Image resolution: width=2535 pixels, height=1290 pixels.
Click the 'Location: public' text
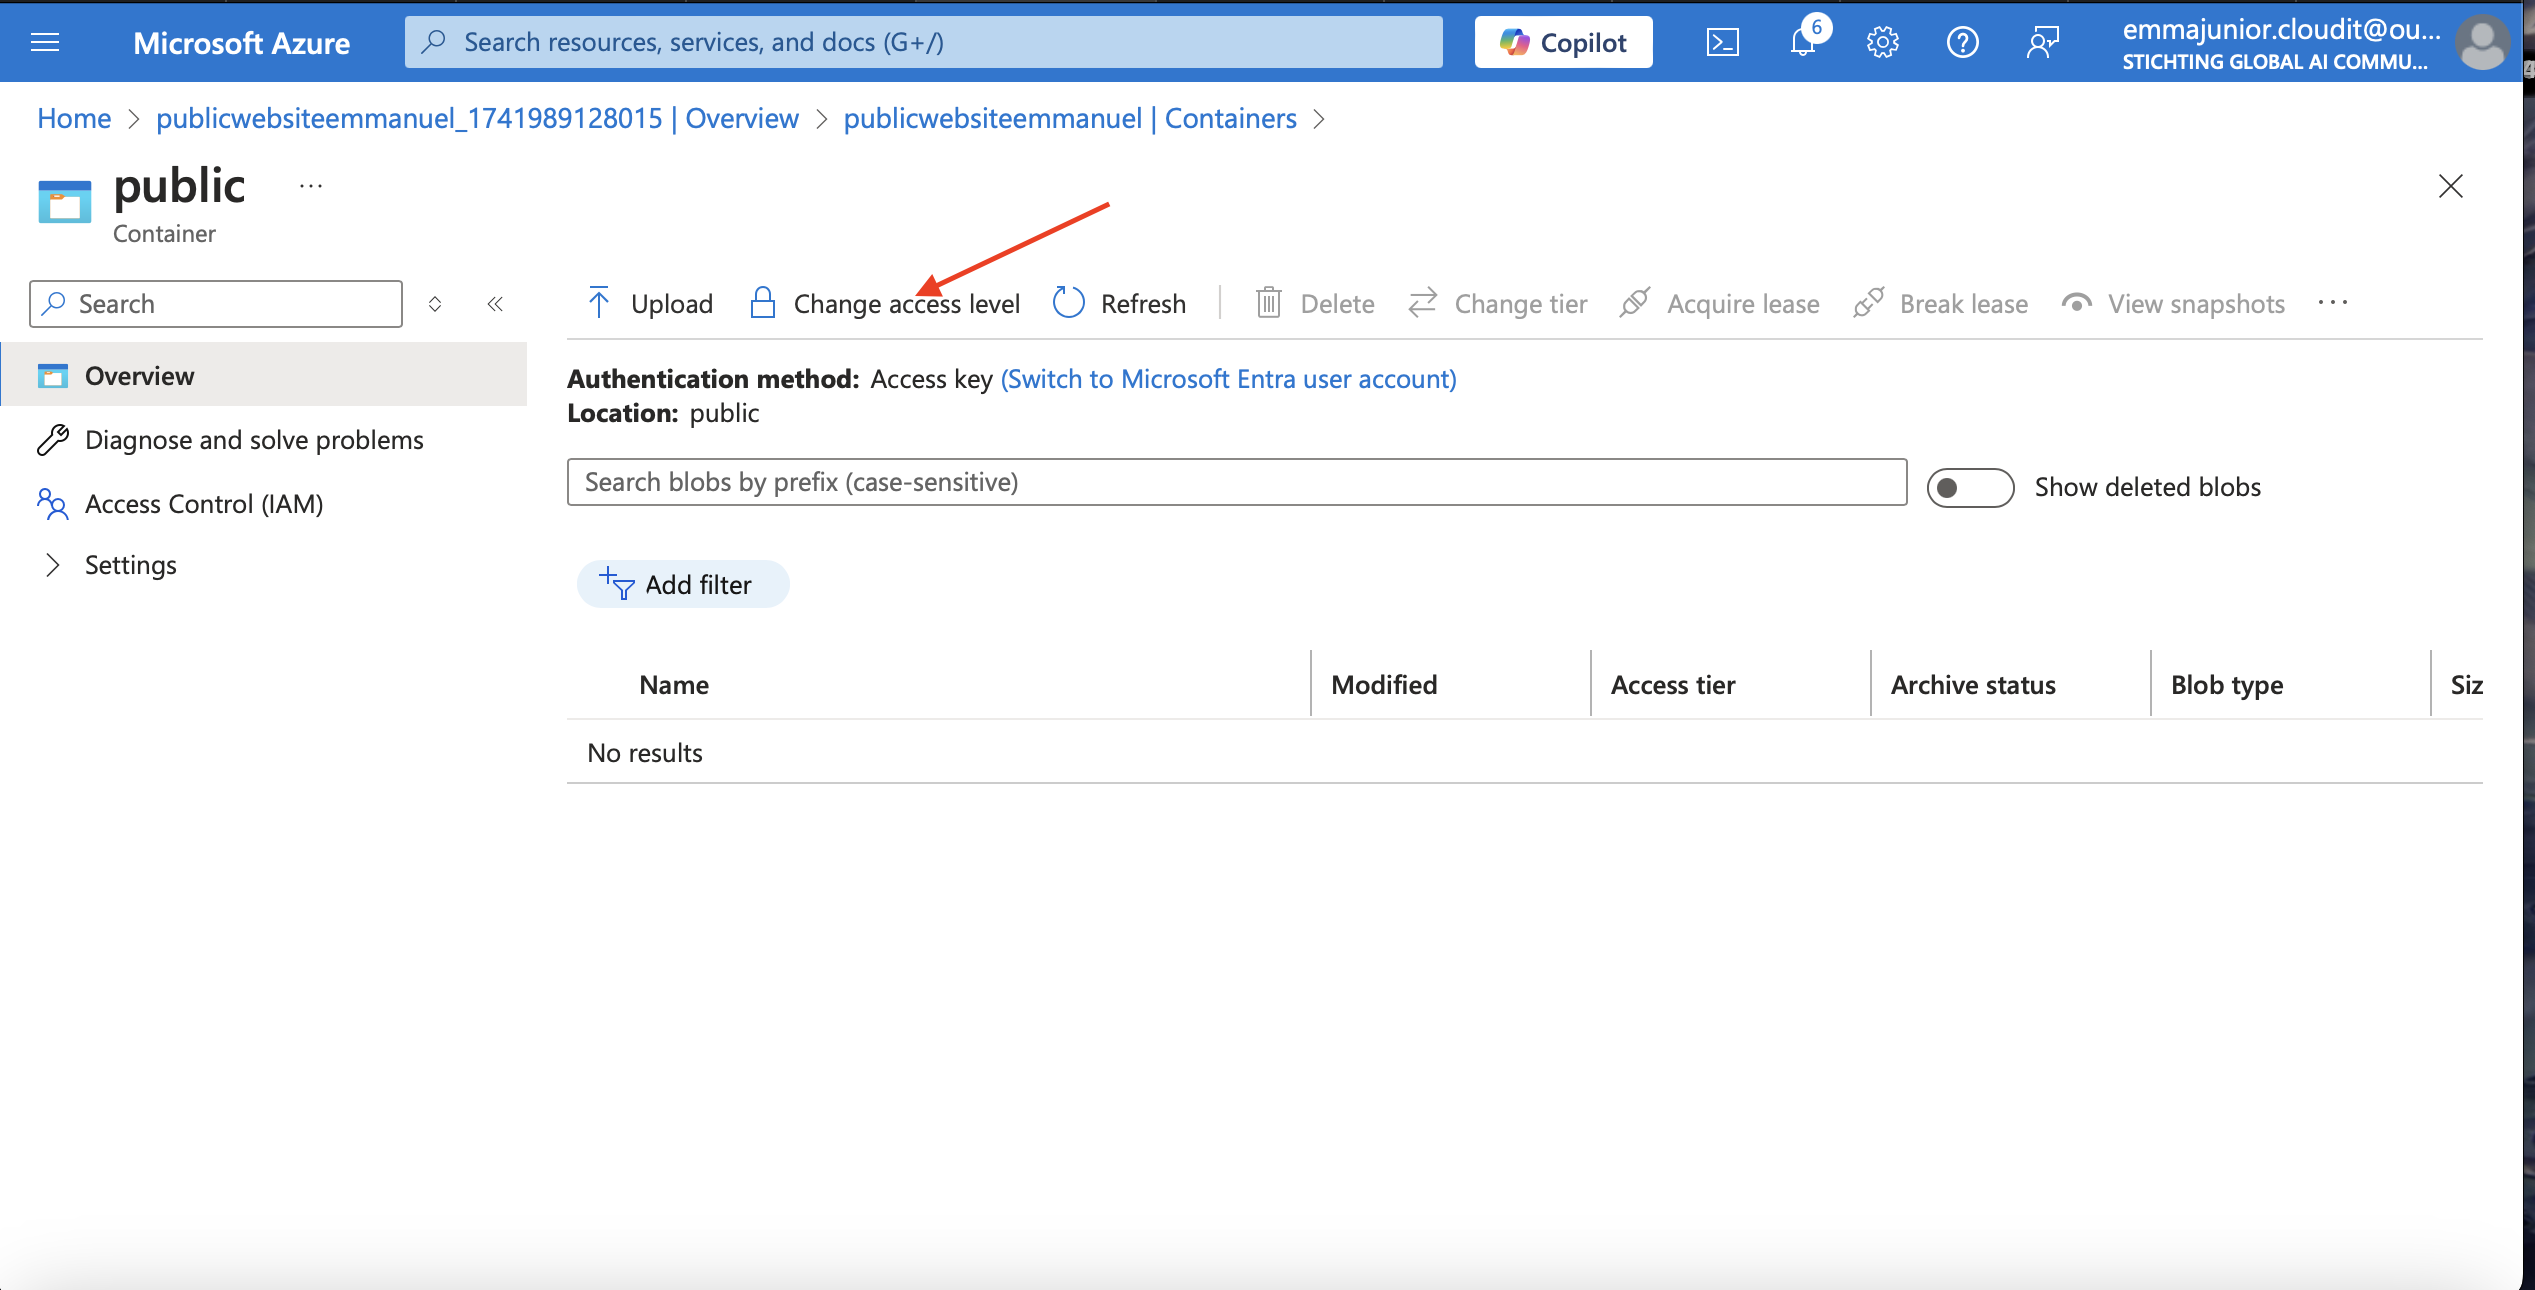coord(663,413)
